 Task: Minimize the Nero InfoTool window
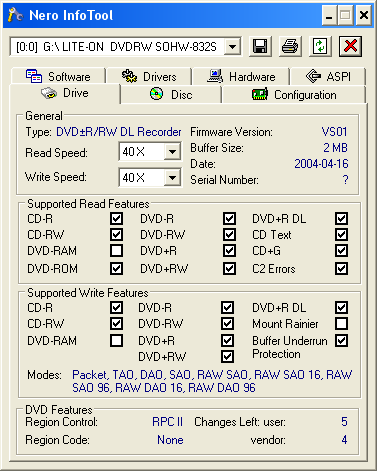(x=329, y=15)
